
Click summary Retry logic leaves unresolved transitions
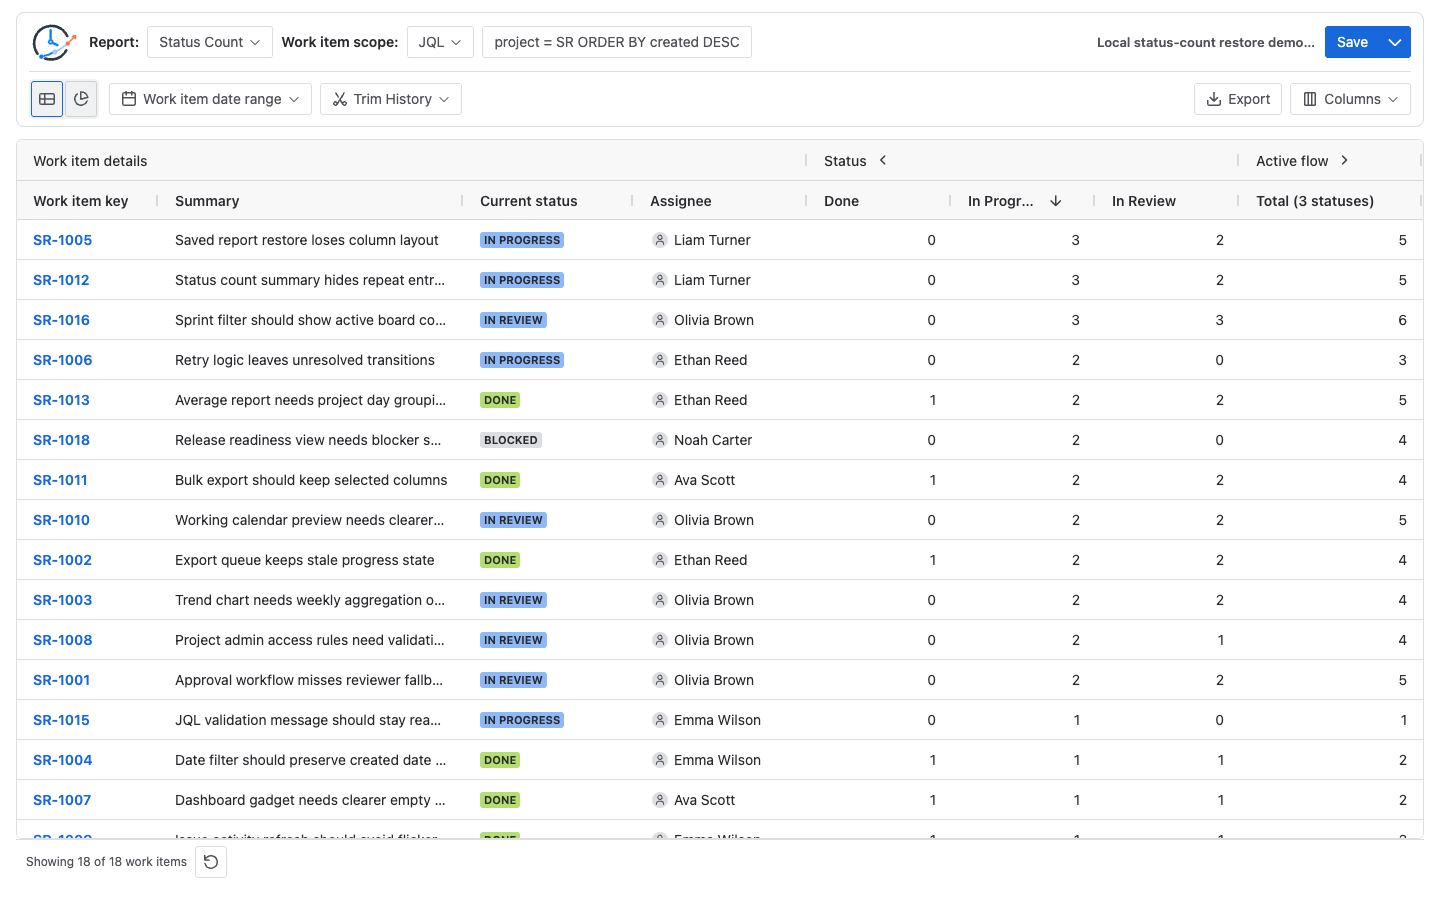[x=305, y=360]
